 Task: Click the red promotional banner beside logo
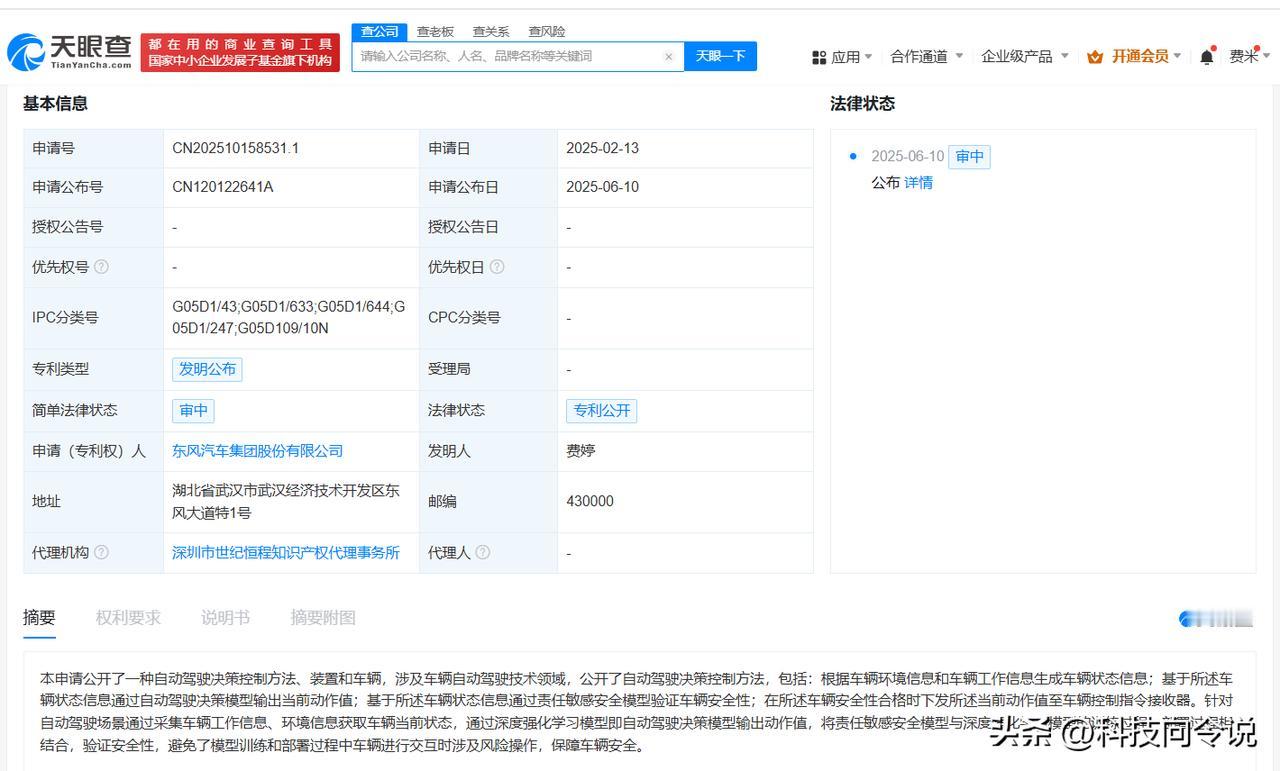coord(240,53)
